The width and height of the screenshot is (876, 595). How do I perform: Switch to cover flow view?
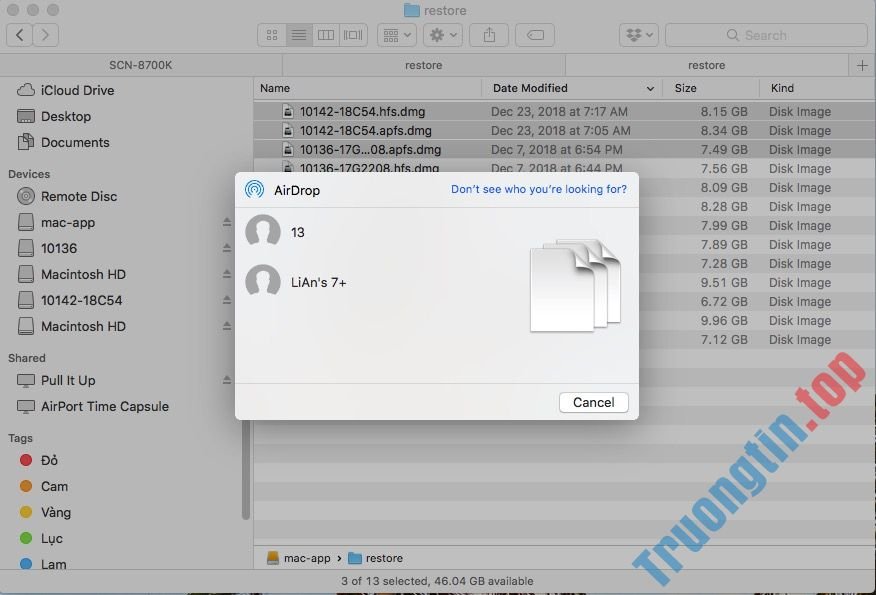(x=353, y=35)
